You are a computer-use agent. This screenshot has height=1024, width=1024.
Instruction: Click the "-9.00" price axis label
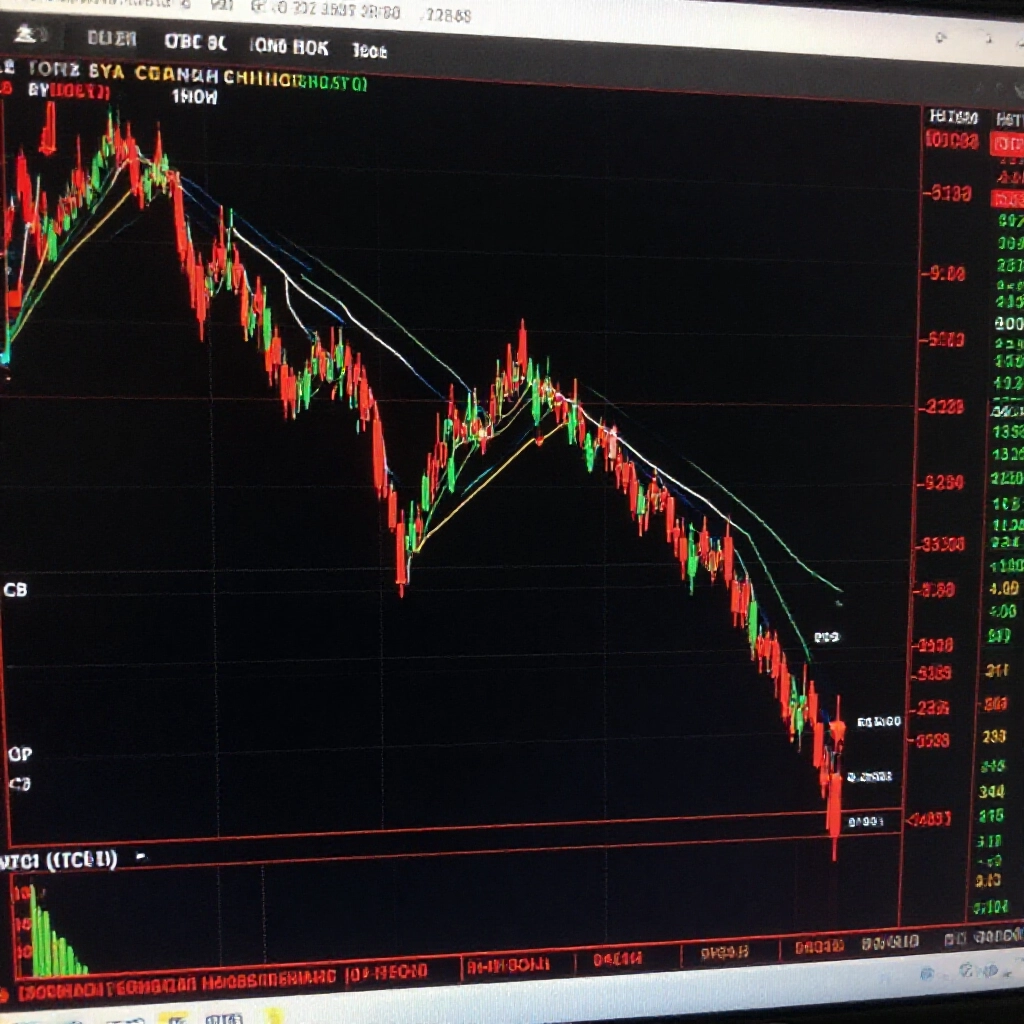(x=943, y=273)
